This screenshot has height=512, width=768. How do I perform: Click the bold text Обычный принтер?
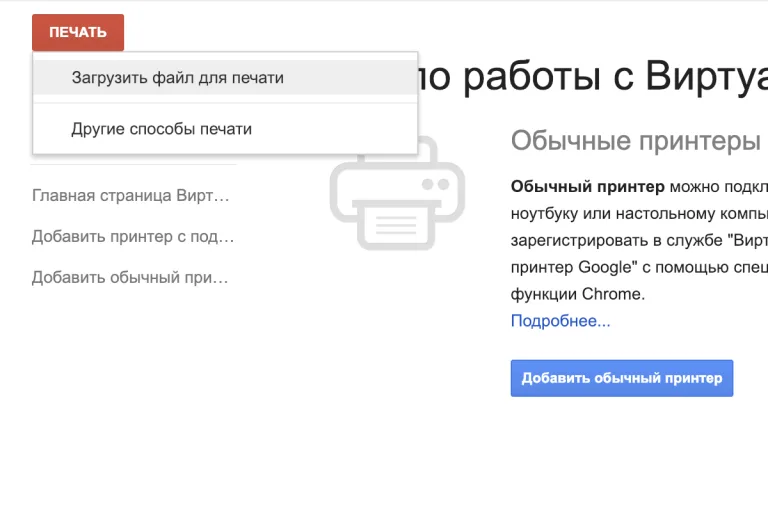coord(587,187)
